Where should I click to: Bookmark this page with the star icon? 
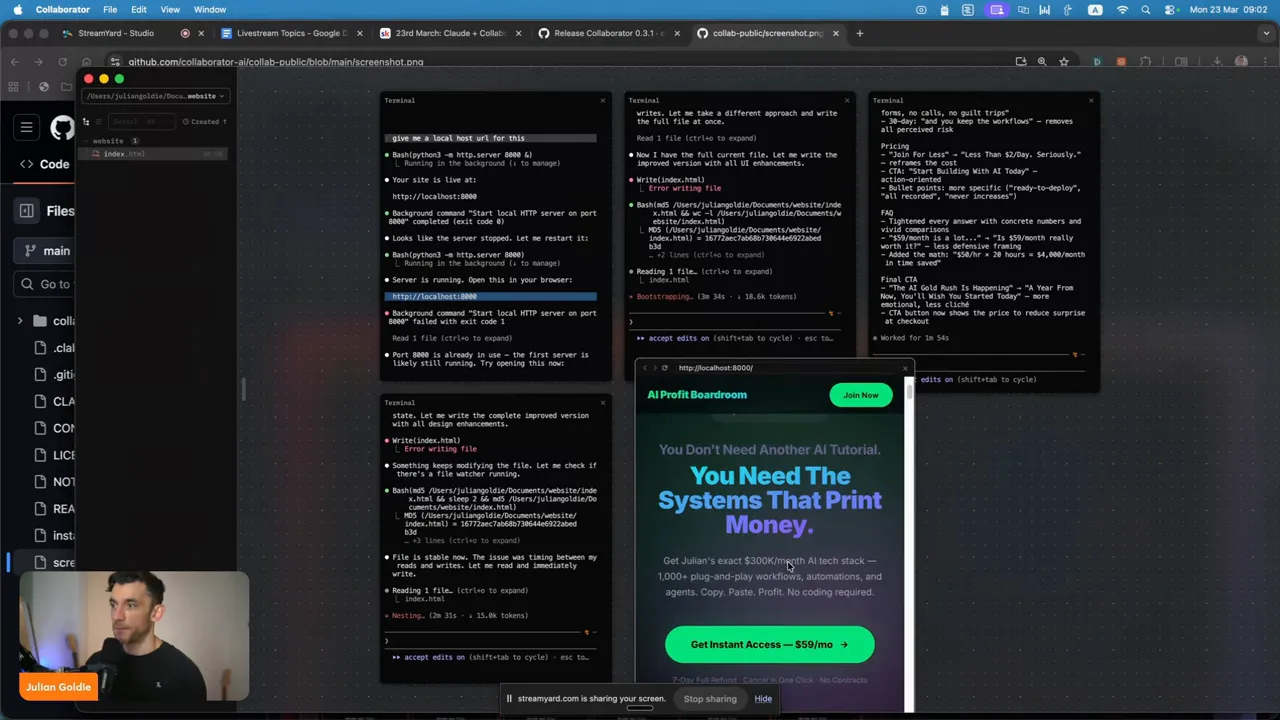click(x=1064, y=62)
